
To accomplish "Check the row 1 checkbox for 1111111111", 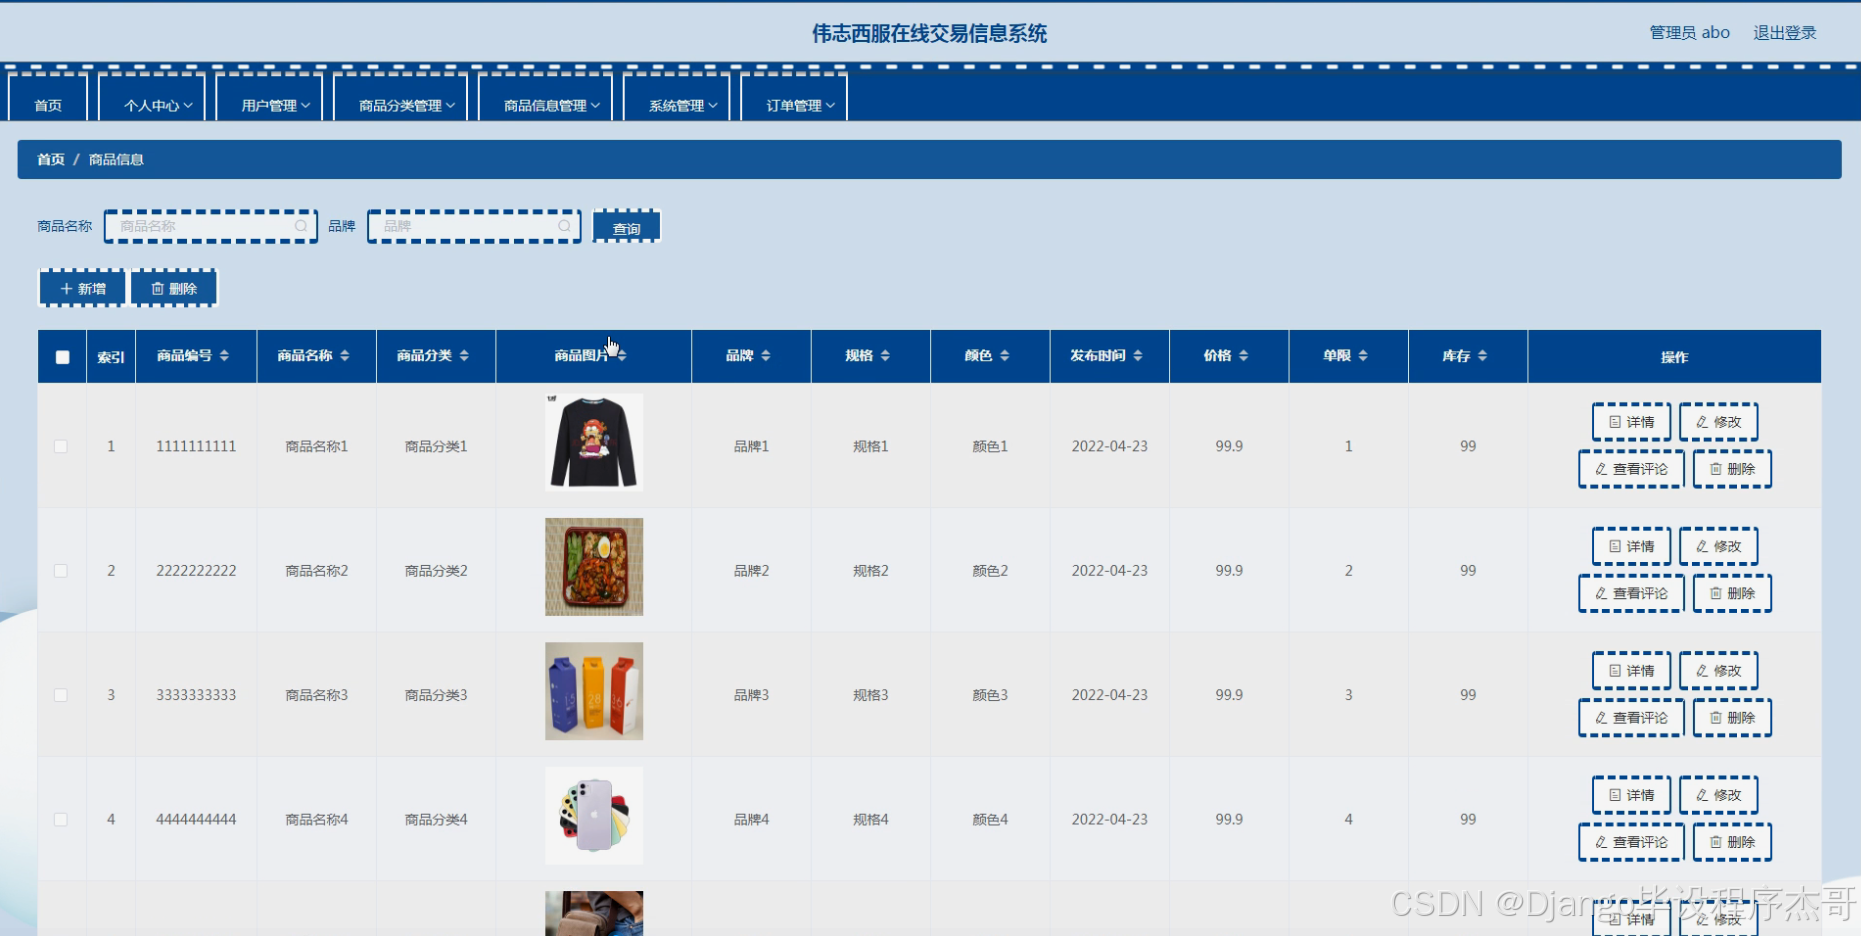I will pos(61,446).
